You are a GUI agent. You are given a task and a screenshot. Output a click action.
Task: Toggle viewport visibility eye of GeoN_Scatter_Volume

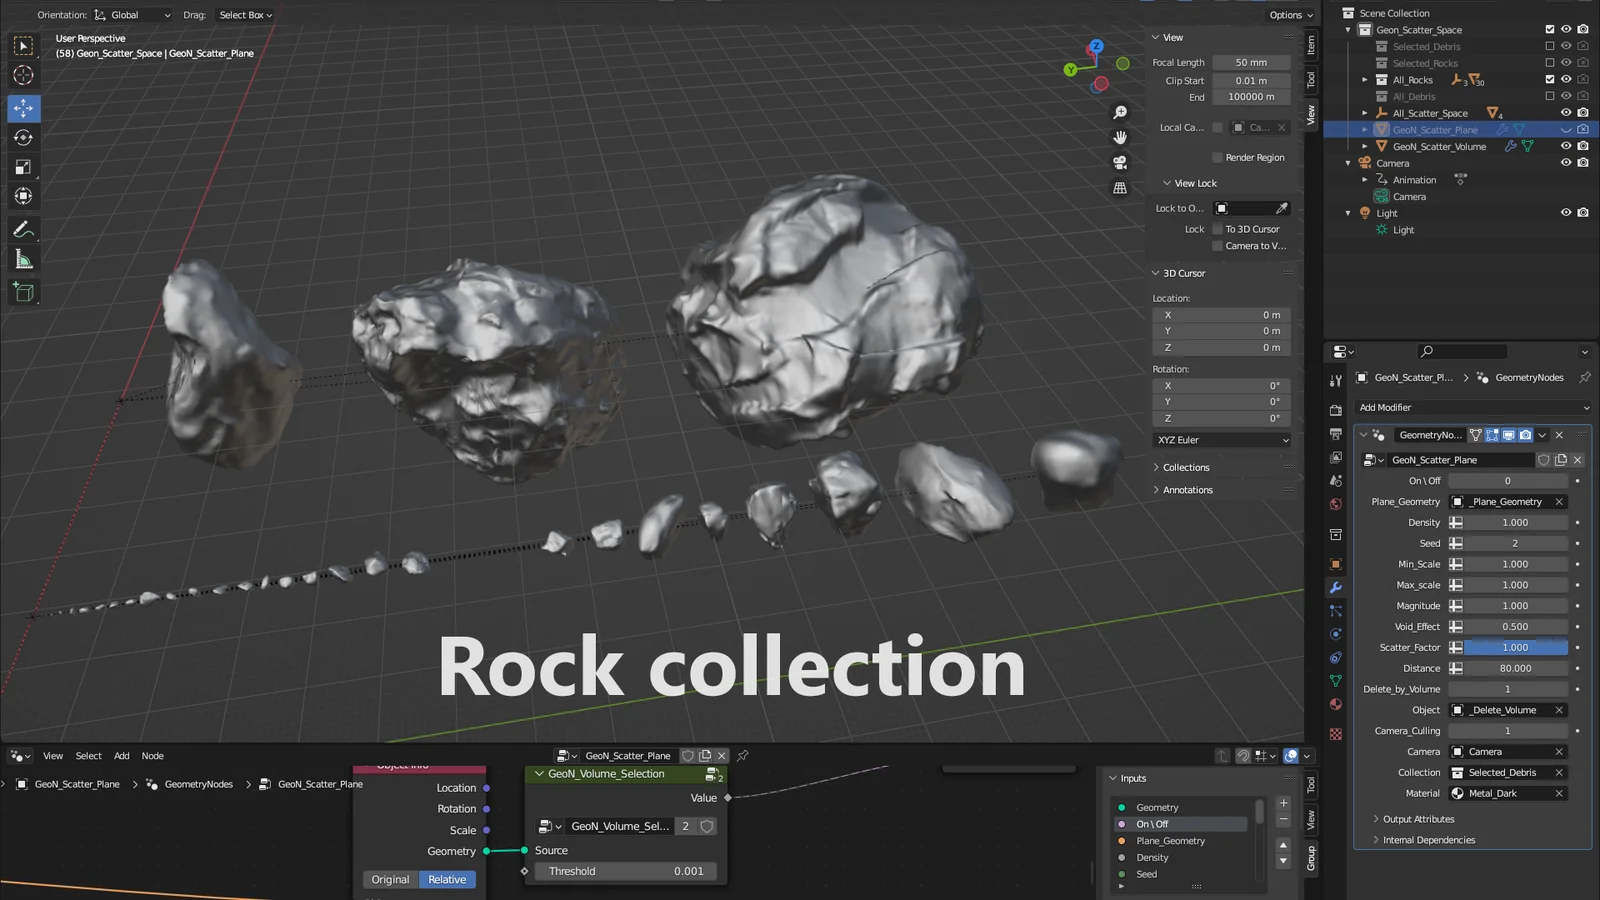click(1567, 145)
